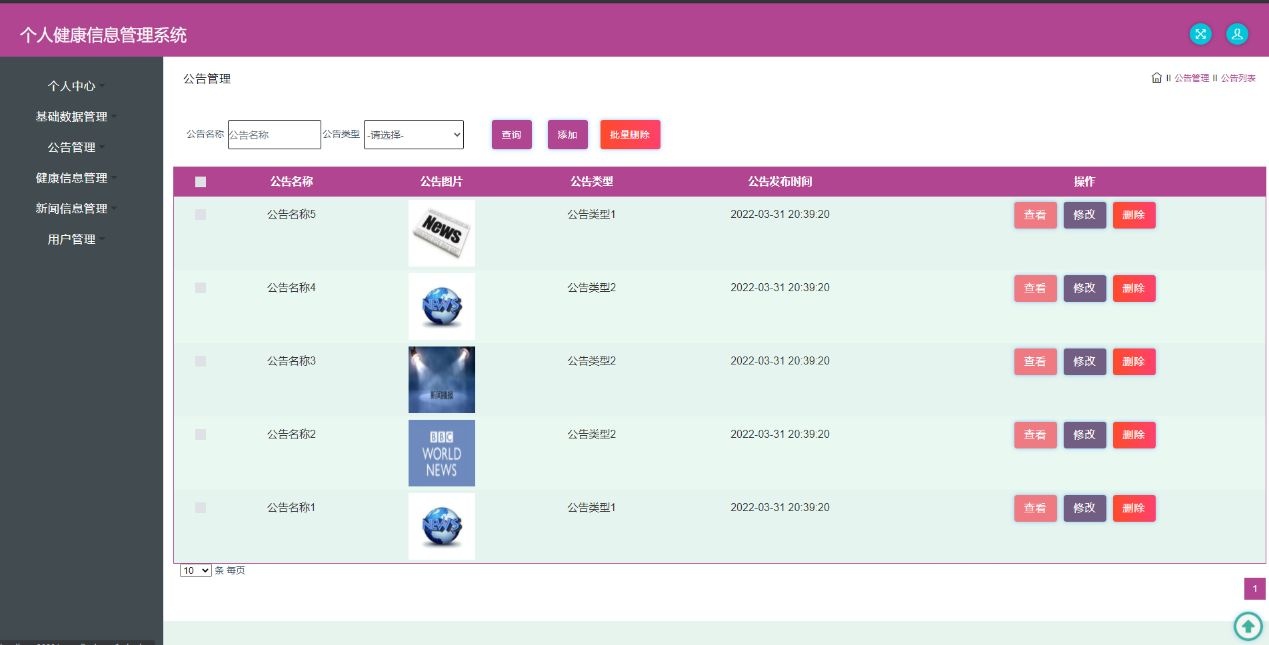Click 修改 for 公告名称3

click(x=1085, y=362)
